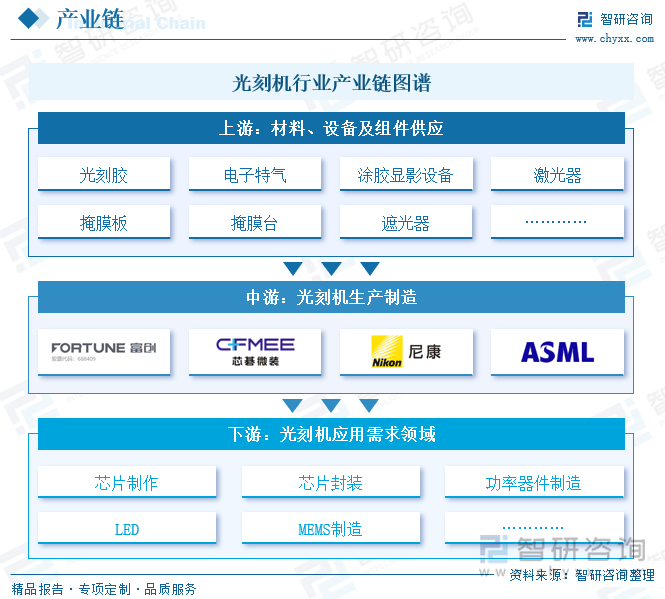Image resolution: width=665 pixels, height=599 pixels.
Task: Click the MEMS制造 box
Action: [x=331, y=528]
